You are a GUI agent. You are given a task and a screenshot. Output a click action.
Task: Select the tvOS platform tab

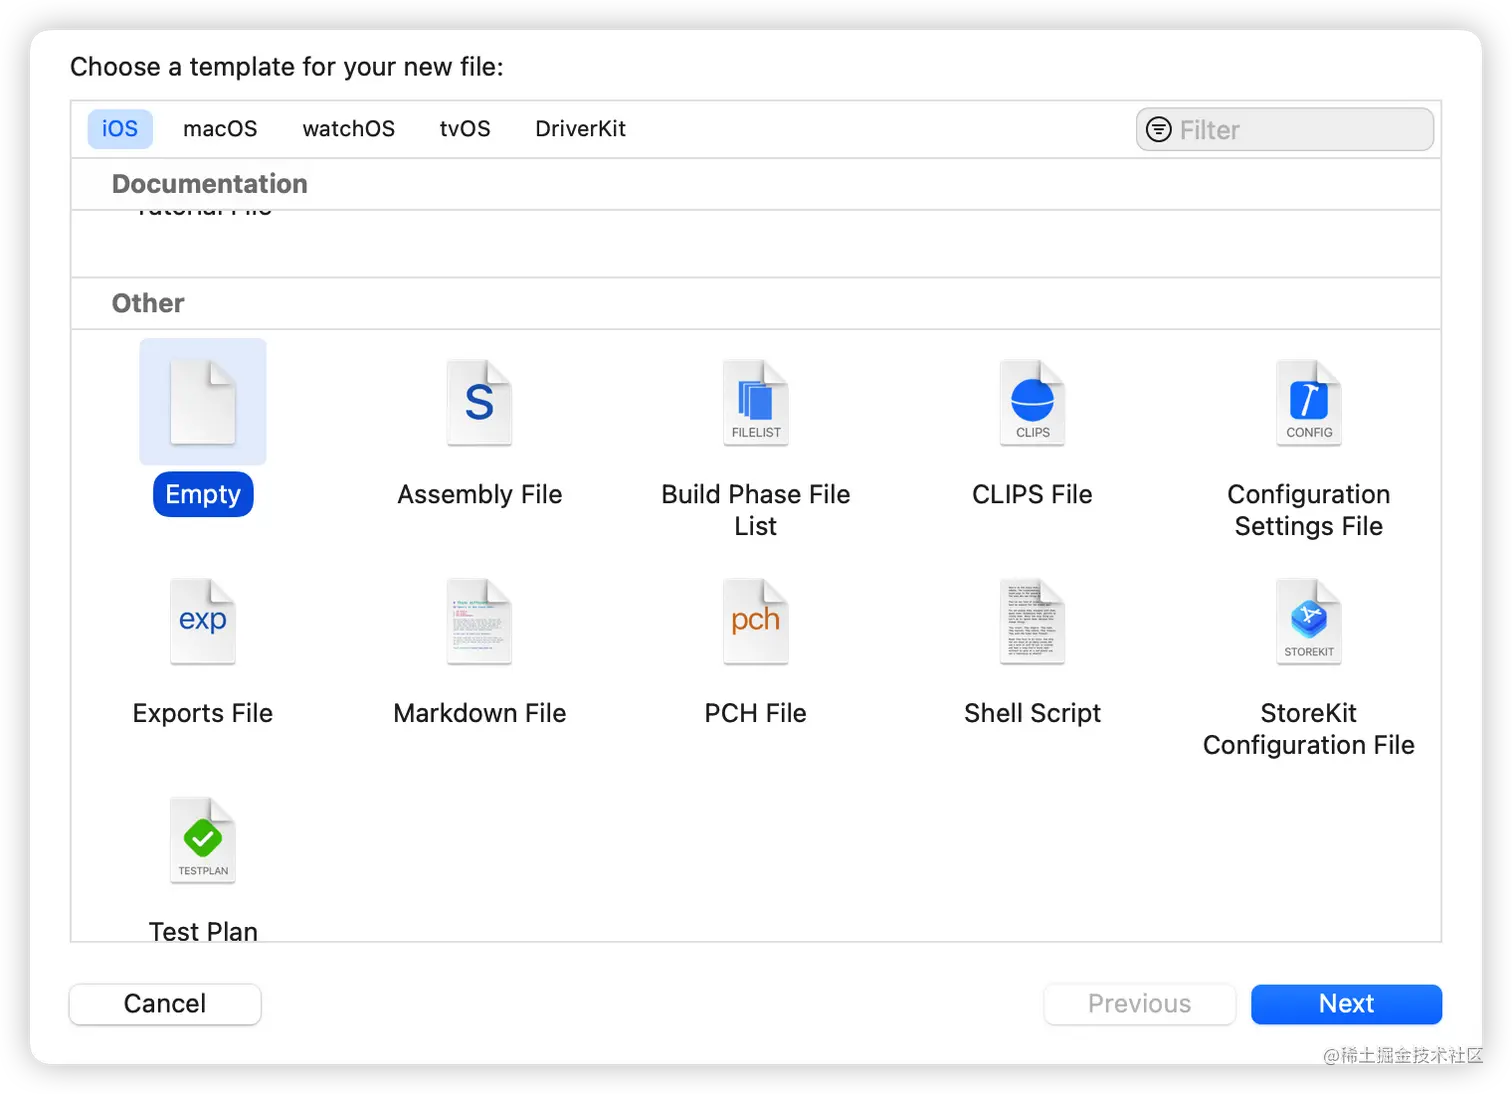coord(465,129)
